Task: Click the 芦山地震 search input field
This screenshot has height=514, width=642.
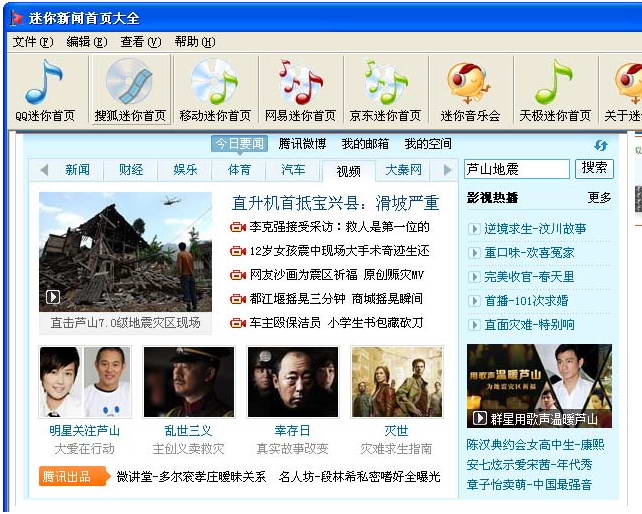Action: click(517, 169)
